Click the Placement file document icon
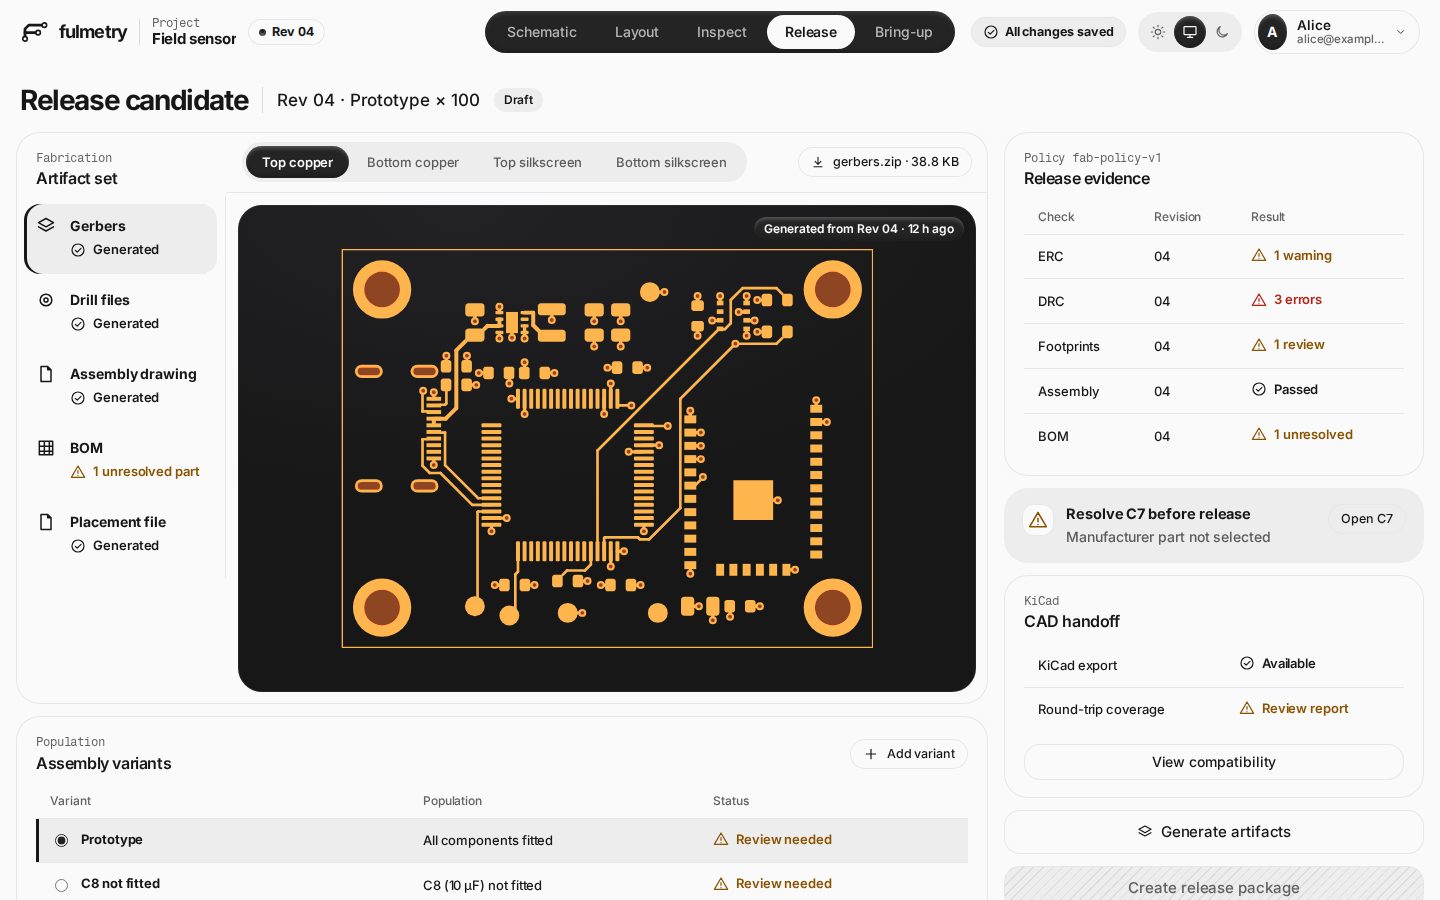The image size is (1440, 900). click(46, 522)
